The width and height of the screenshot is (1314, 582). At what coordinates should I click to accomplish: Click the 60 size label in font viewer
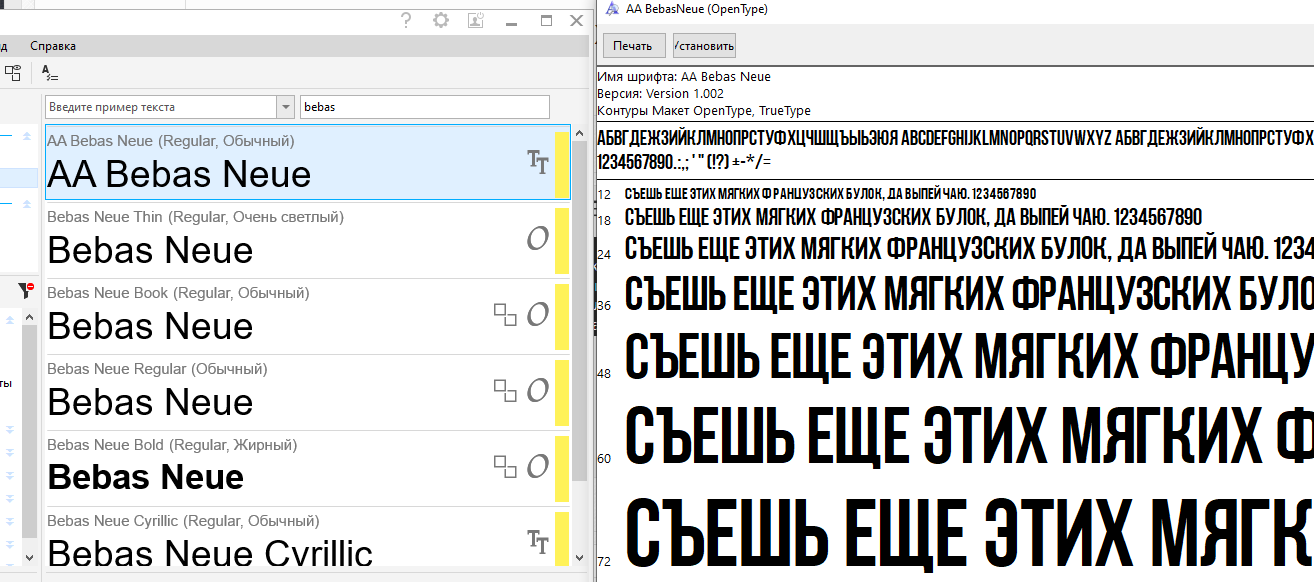[604, 459]
